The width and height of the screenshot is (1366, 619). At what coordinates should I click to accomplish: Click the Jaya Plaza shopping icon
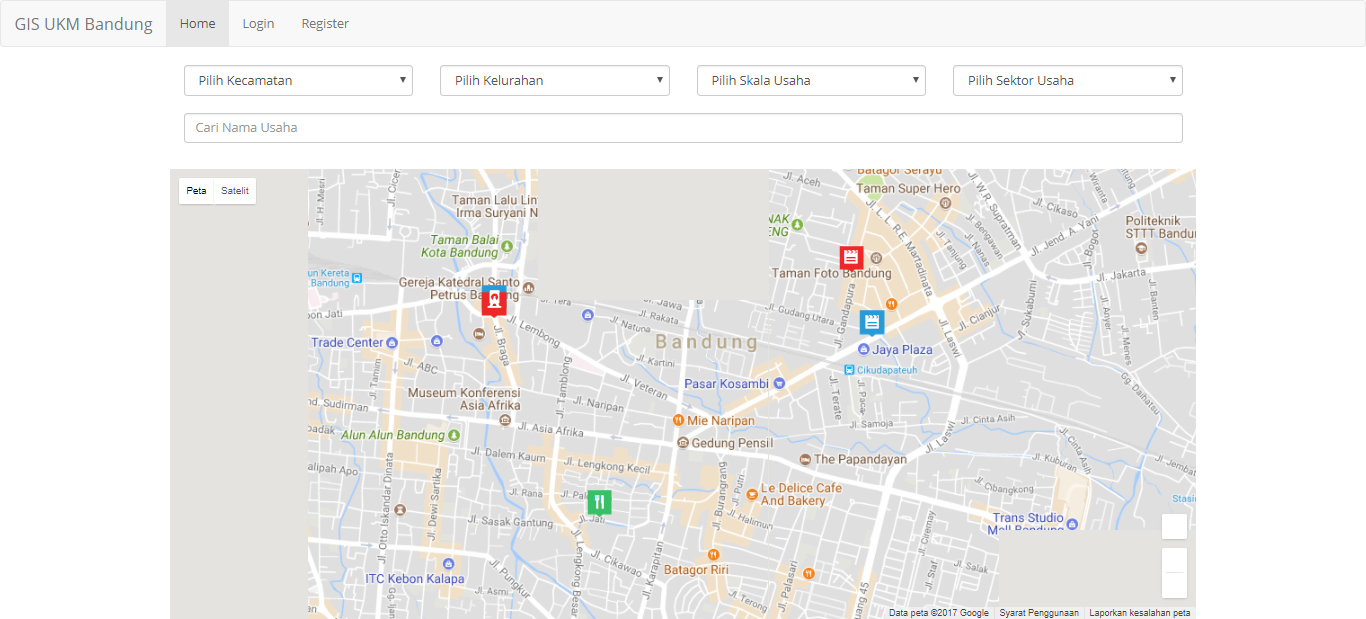click(863, 349)
